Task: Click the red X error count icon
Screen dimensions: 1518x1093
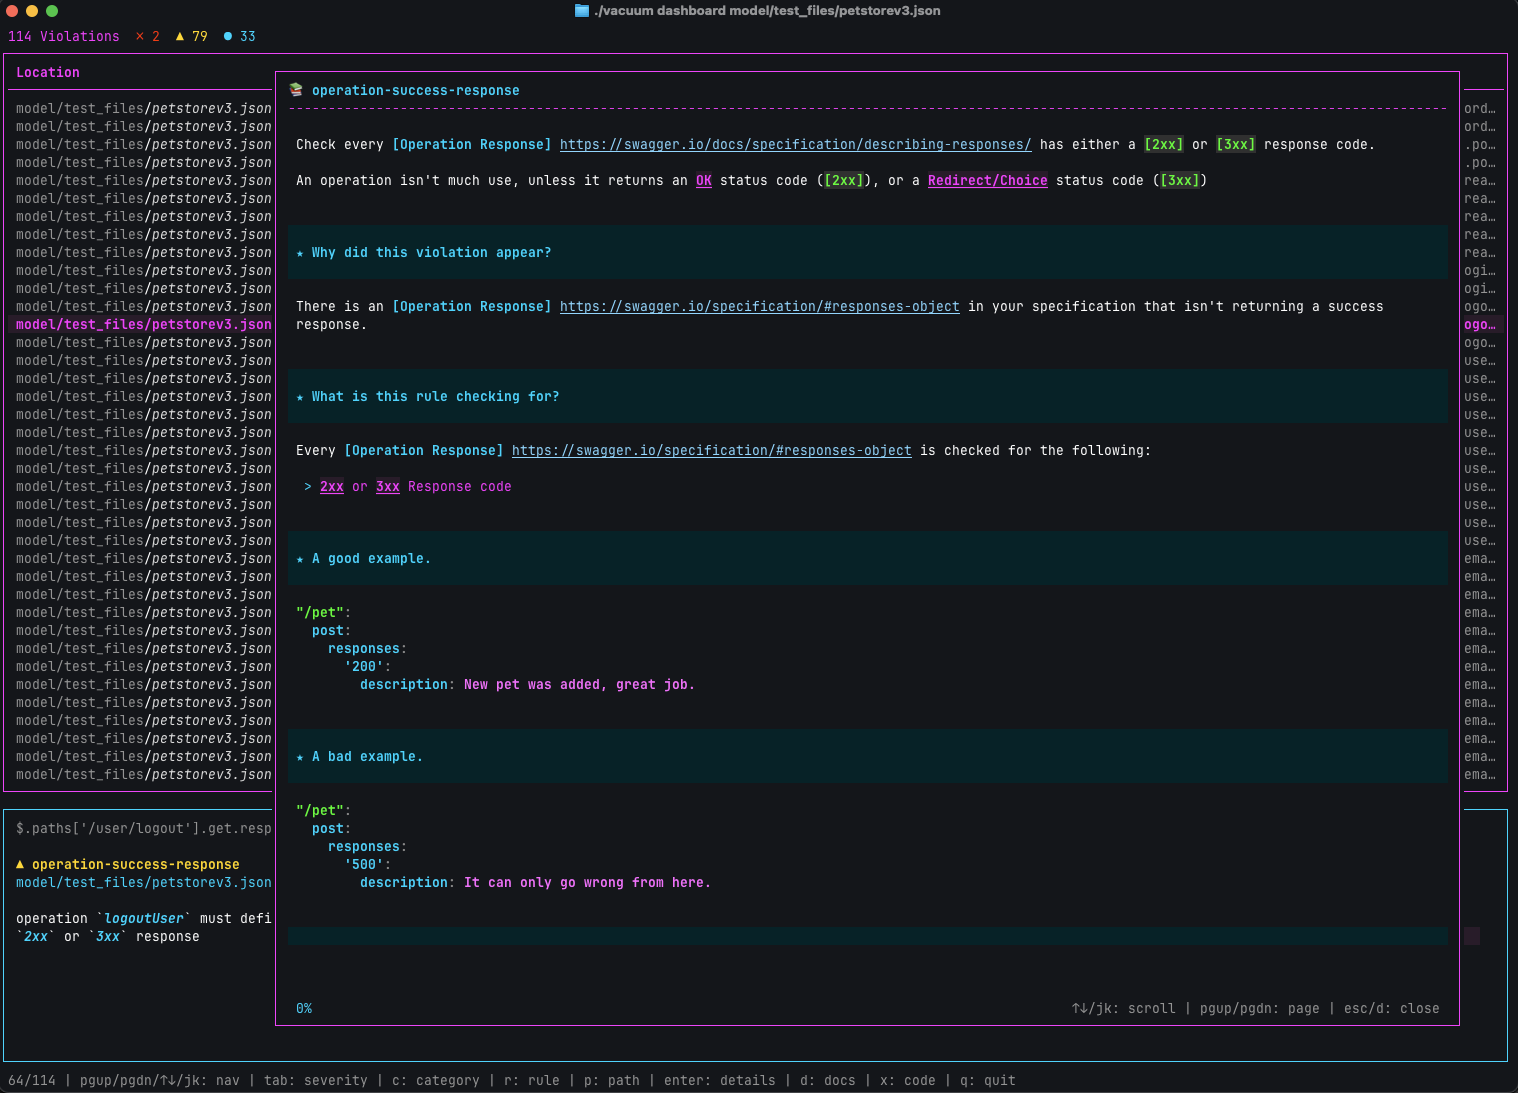Action: [x=140, y=36]
